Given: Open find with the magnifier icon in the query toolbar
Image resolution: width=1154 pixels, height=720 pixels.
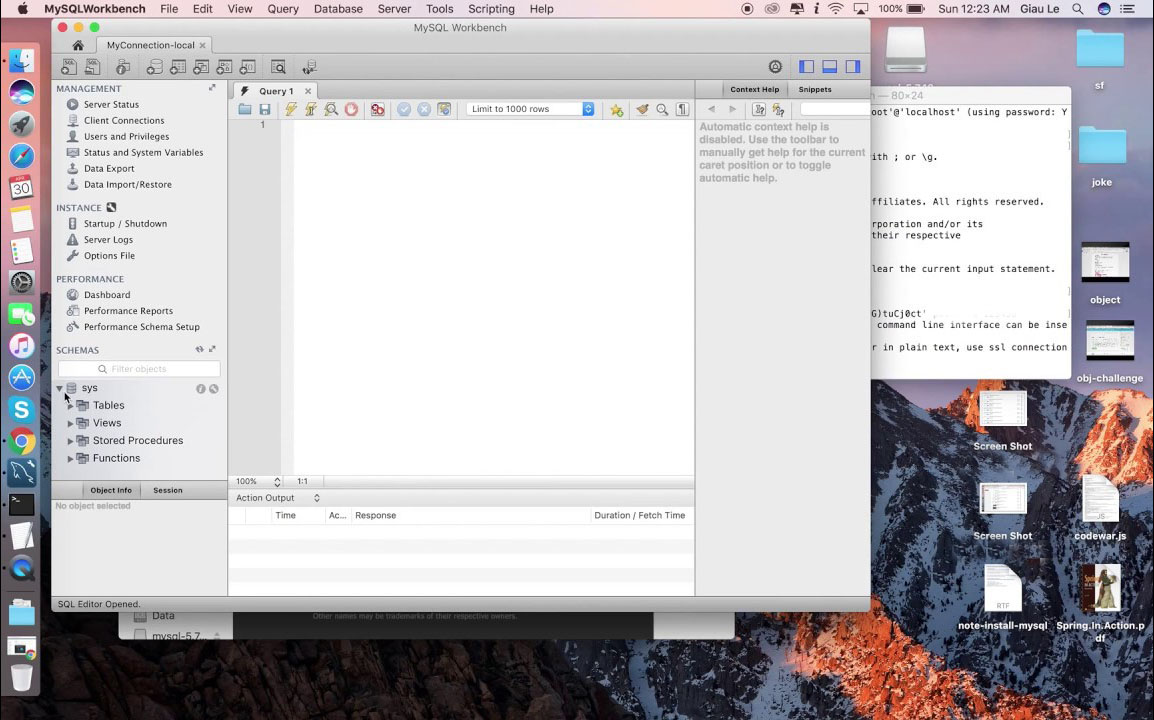Looking at the screenshot, I should coord(662,109).
